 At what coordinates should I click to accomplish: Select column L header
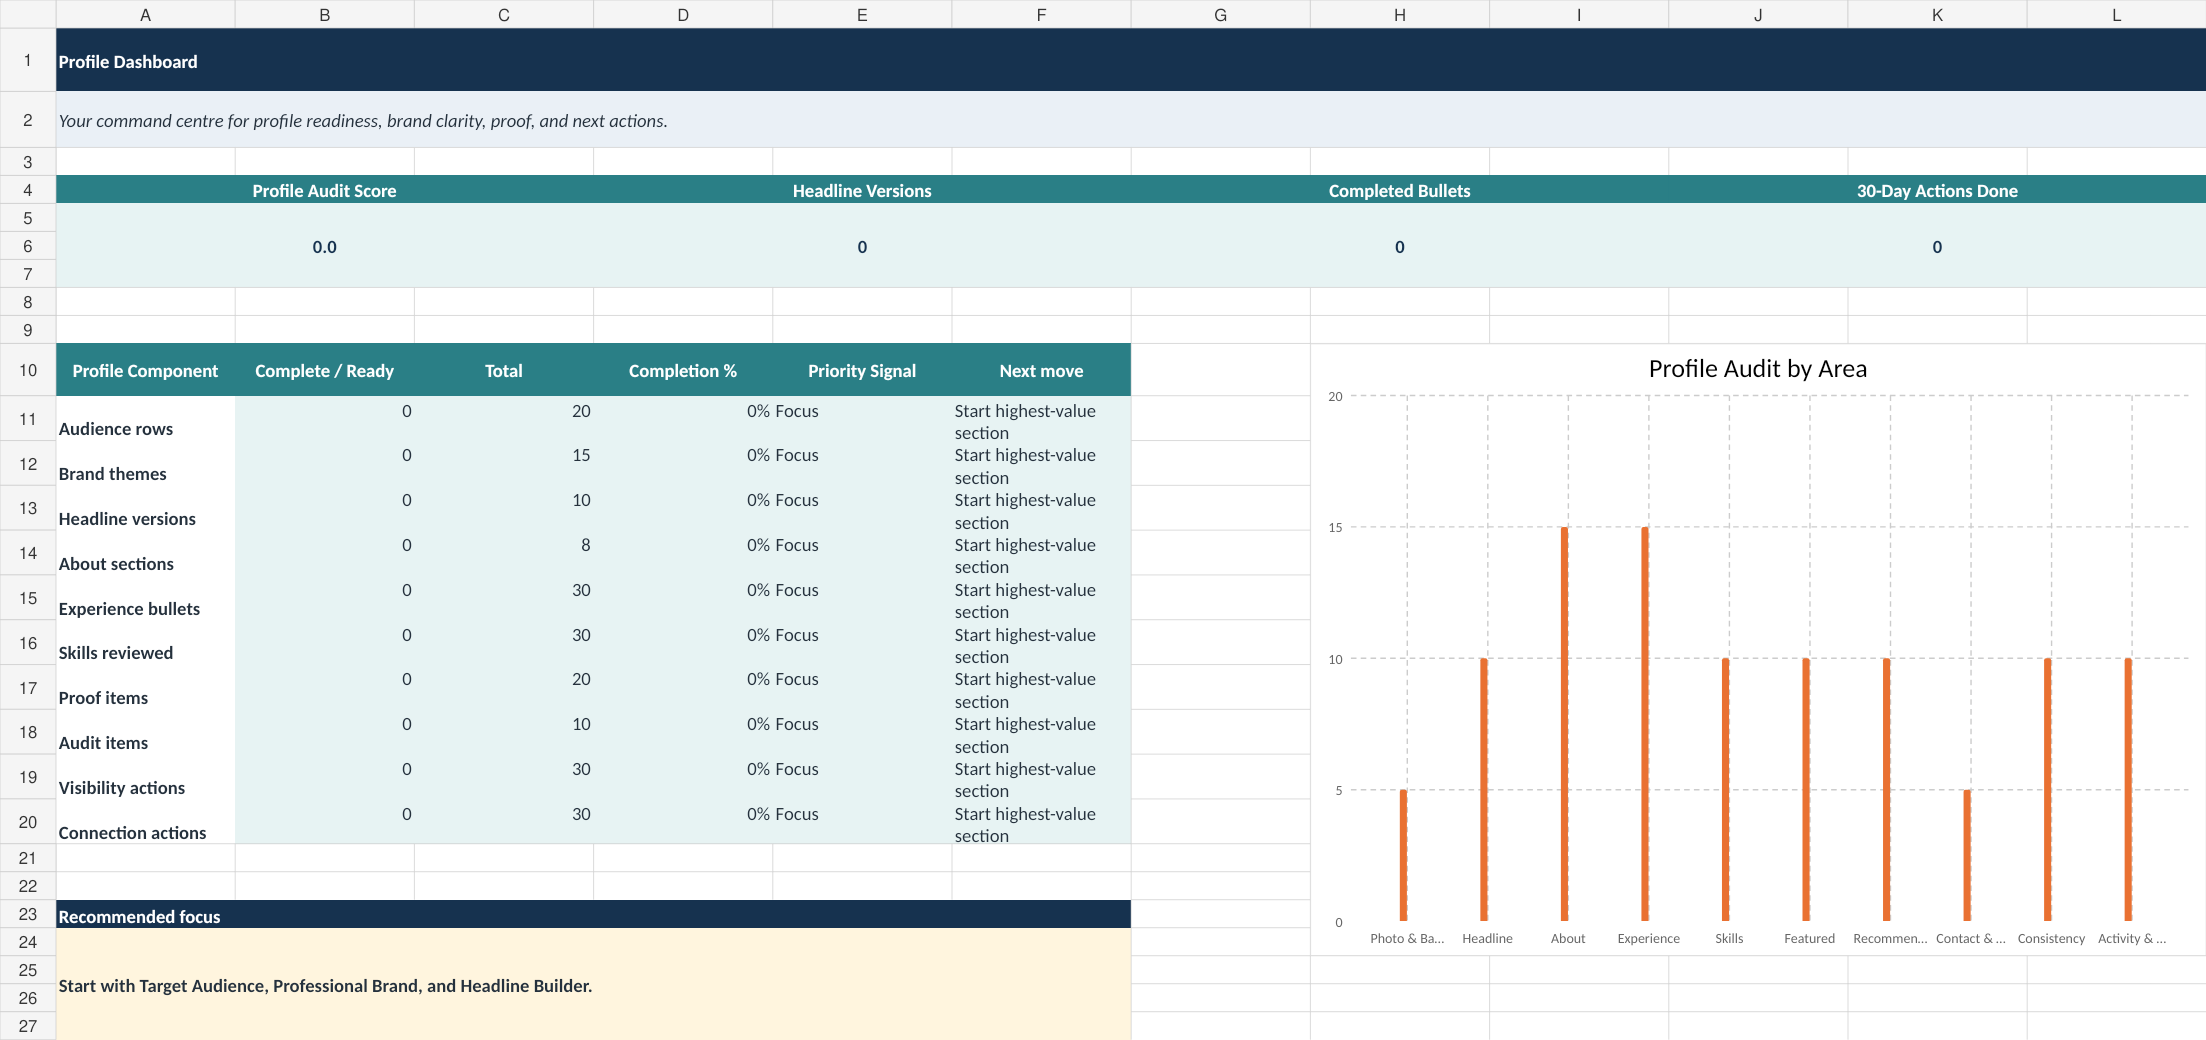click(2116, 14)
